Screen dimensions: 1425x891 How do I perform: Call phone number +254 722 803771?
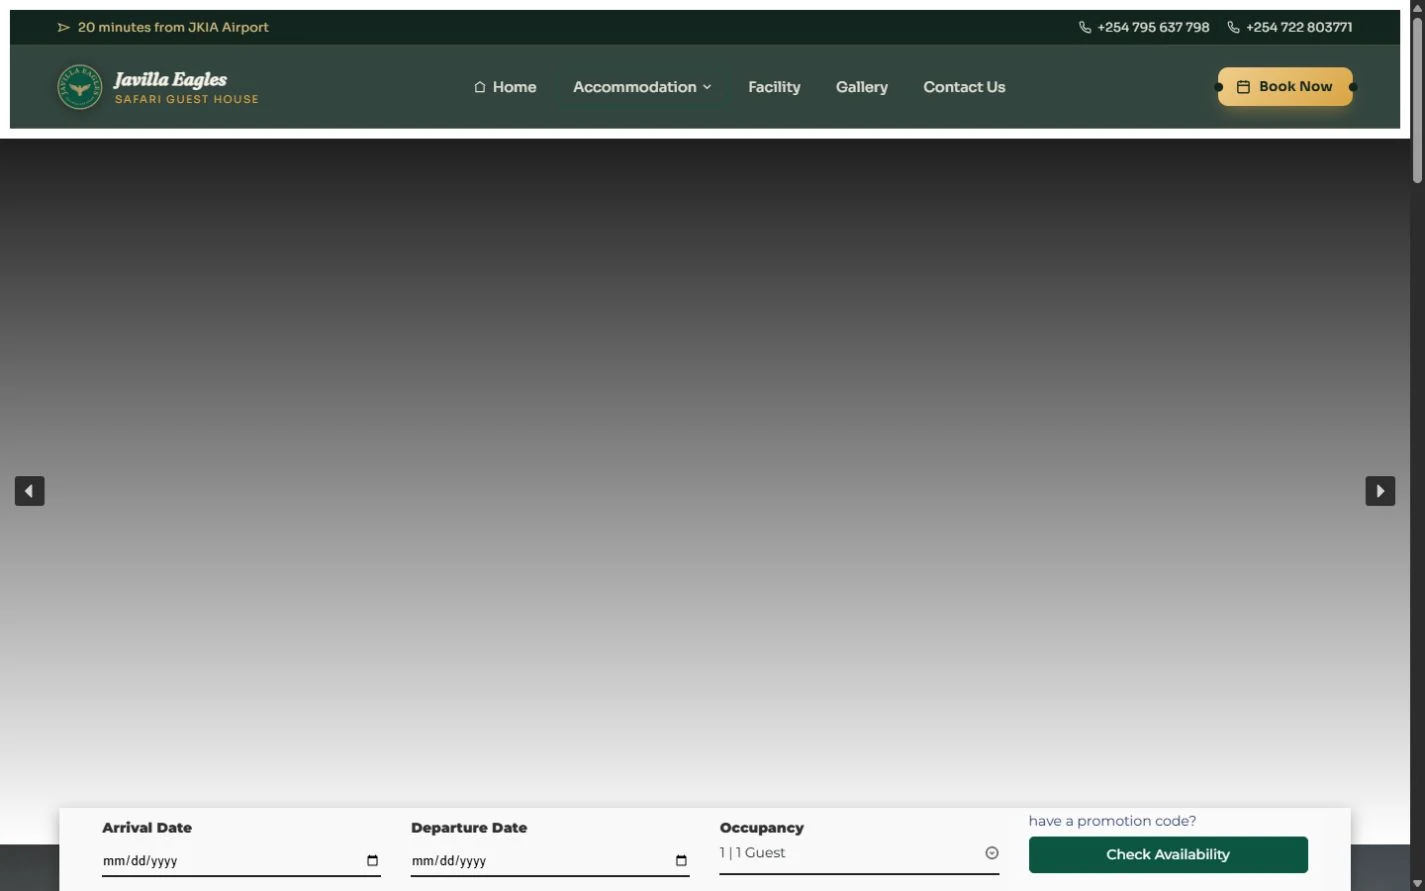pos(1299,27)
